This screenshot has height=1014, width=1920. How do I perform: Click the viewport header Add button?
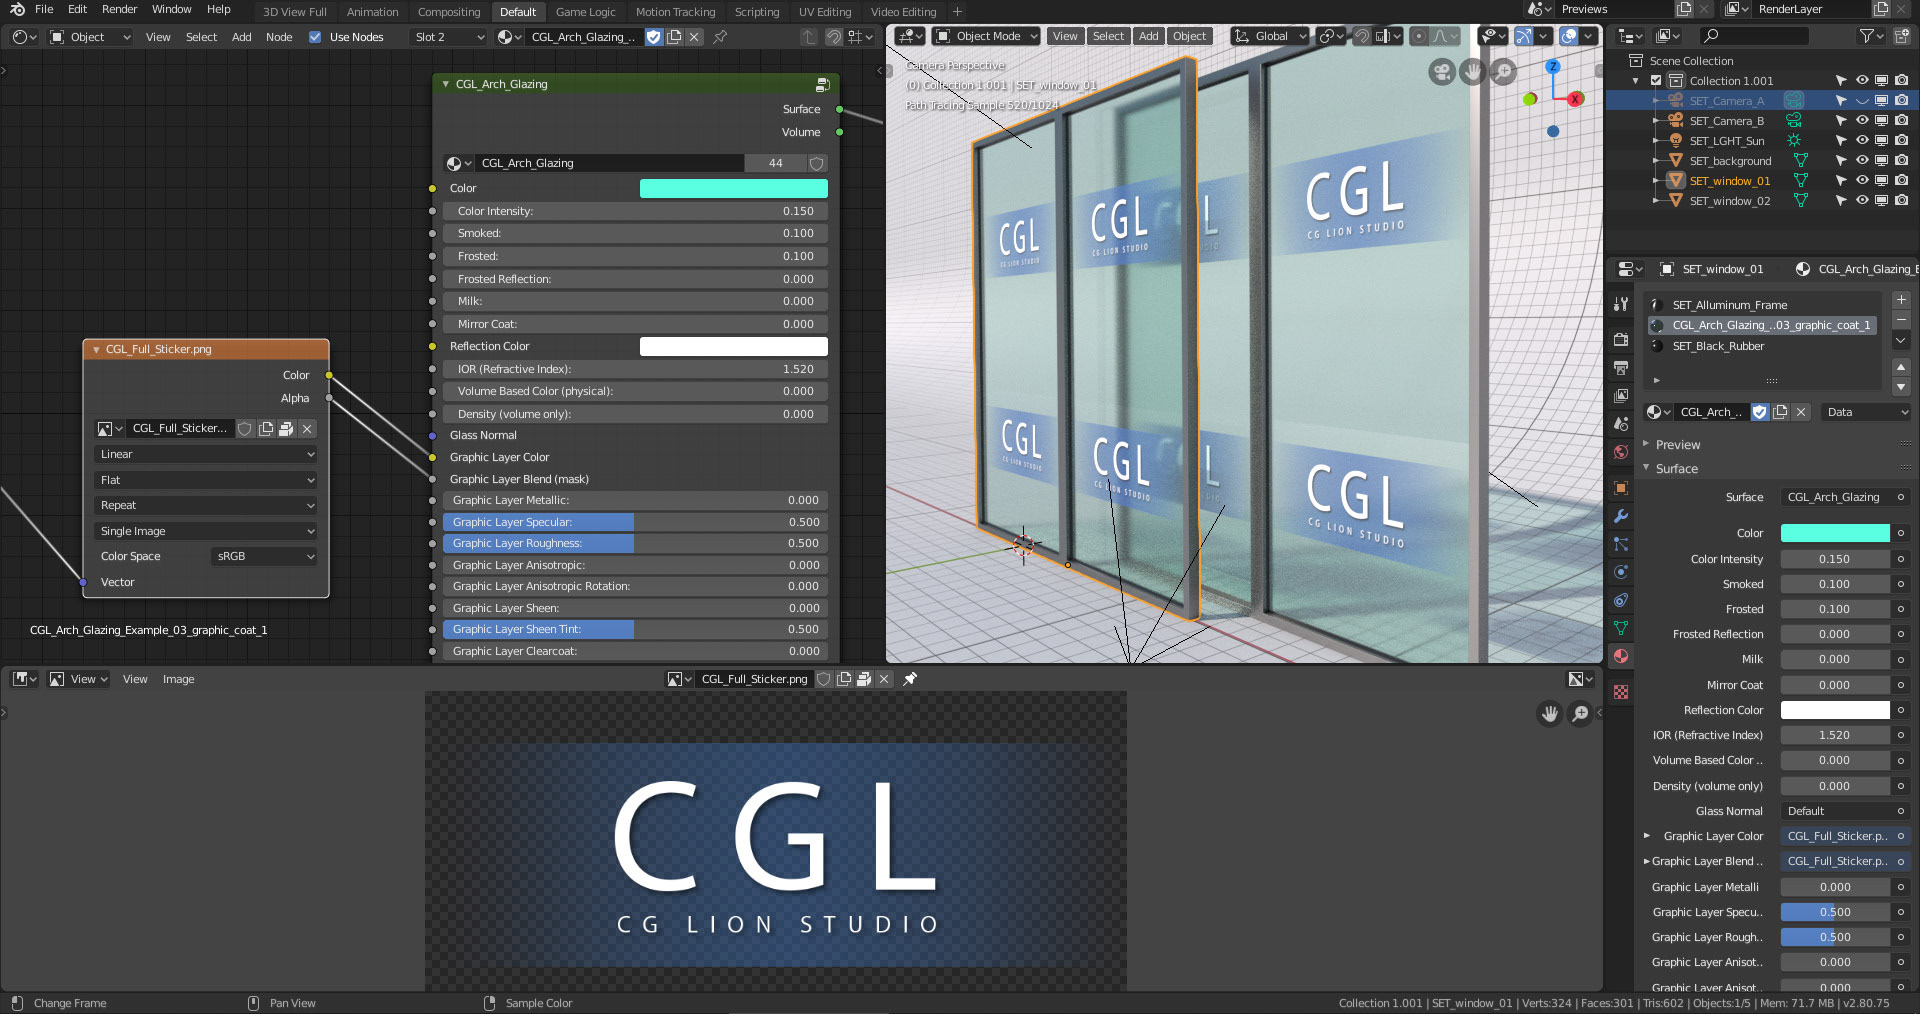(1149, 36)
